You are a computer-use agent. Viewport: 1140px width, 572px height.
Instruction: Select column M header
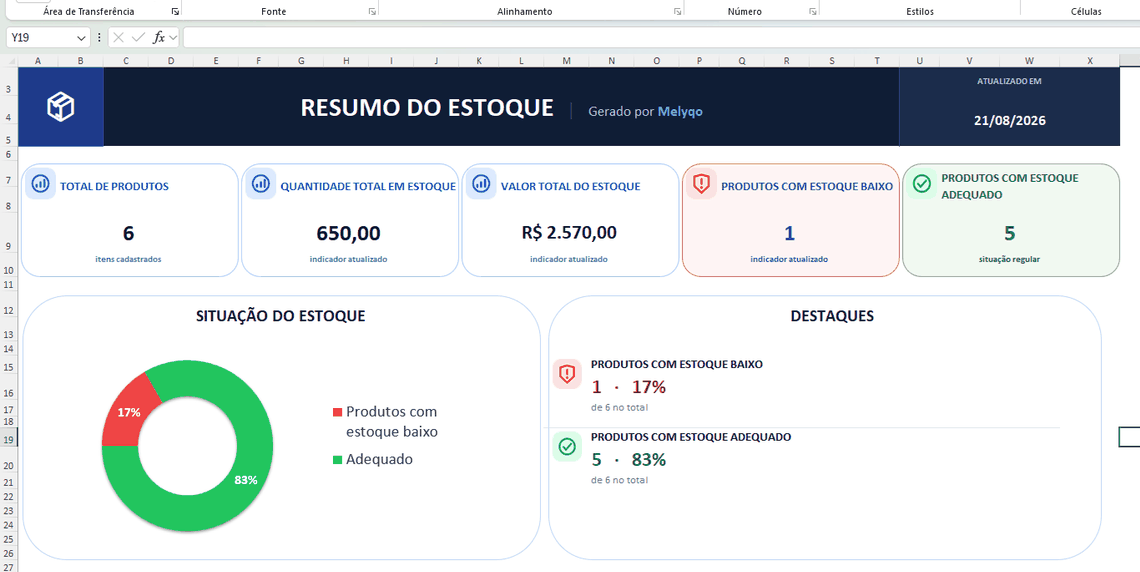[566, 61]
